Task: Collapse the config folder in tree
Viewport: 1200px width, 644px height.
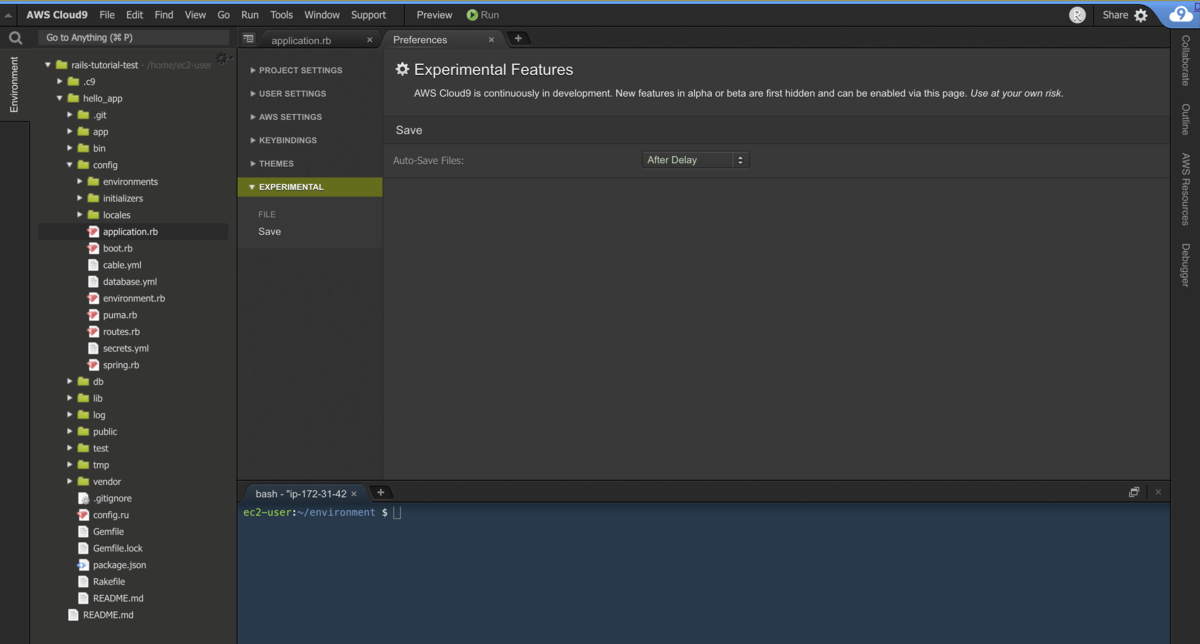Action: [x=70, y=165]
